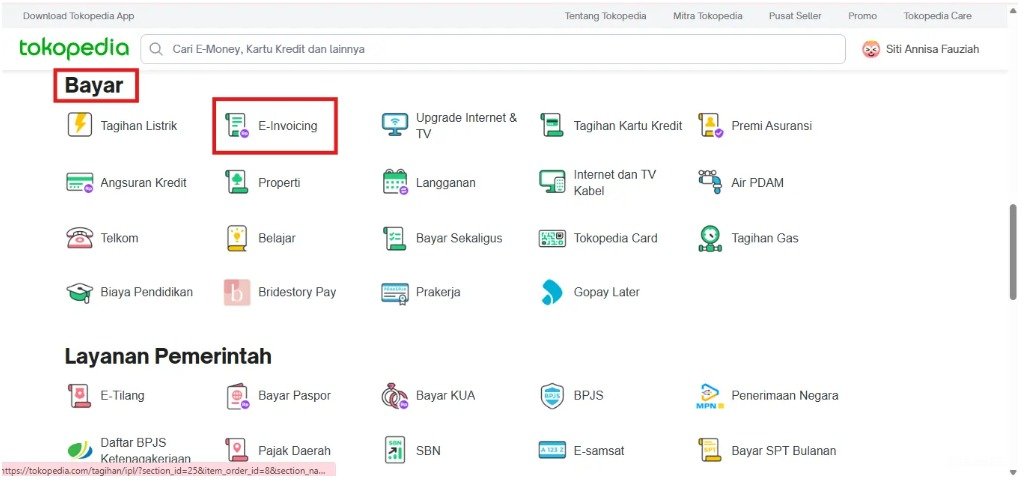Click the Air PDAM label

pos(757,183)
